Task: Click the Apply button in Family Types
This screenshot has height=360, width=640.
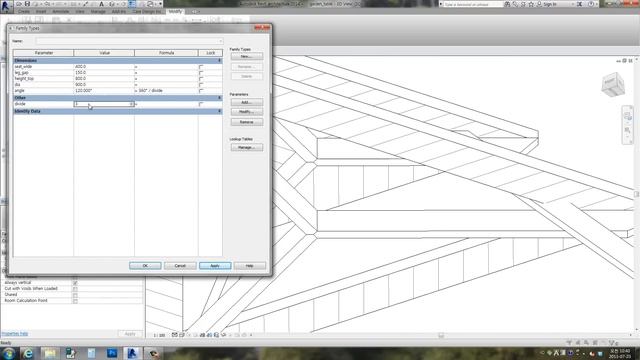Action: pyautogui.click(x=215, y=266)
